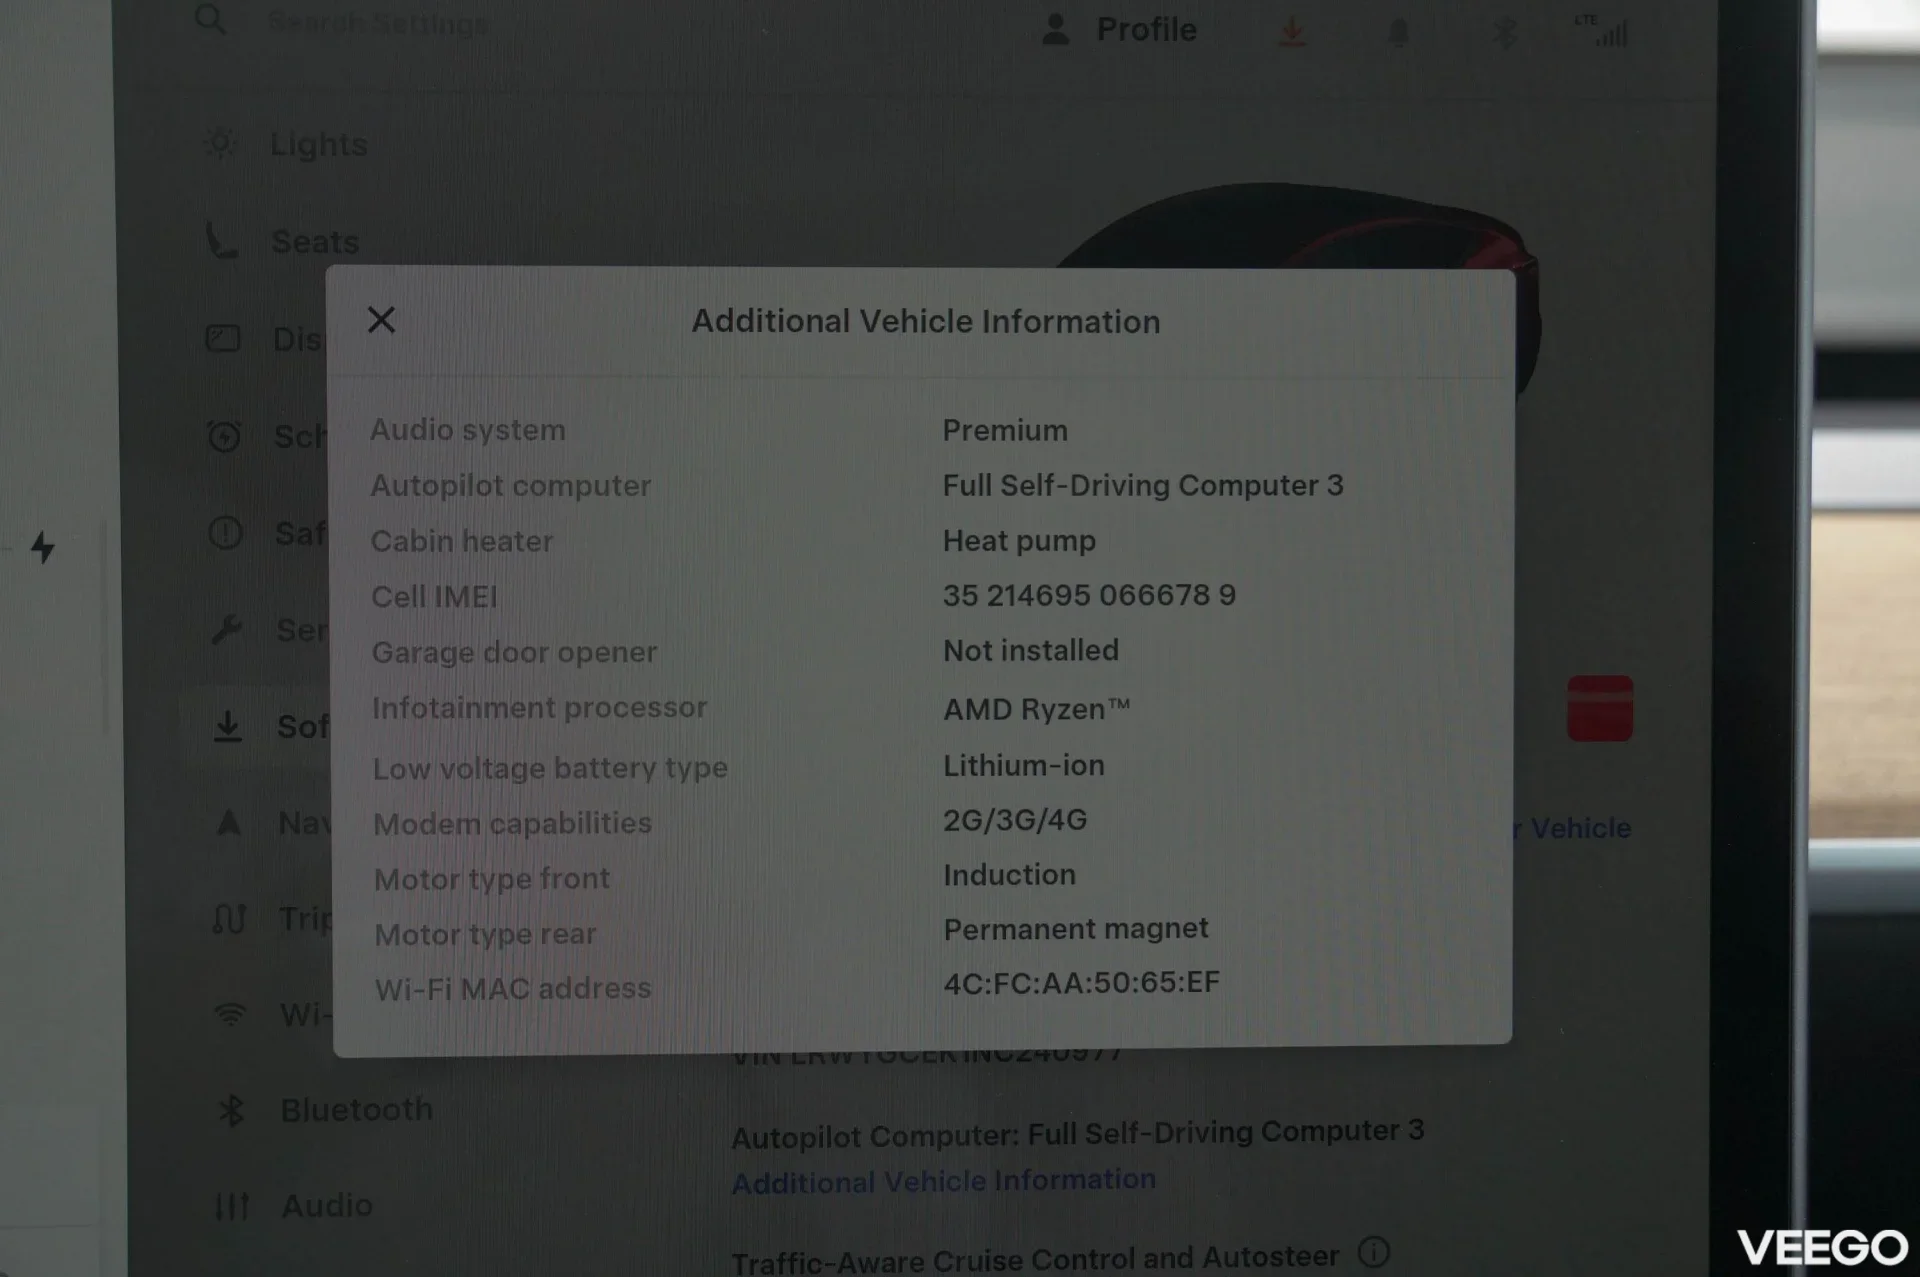Click the Service wrench icon

tap(226, 630)
